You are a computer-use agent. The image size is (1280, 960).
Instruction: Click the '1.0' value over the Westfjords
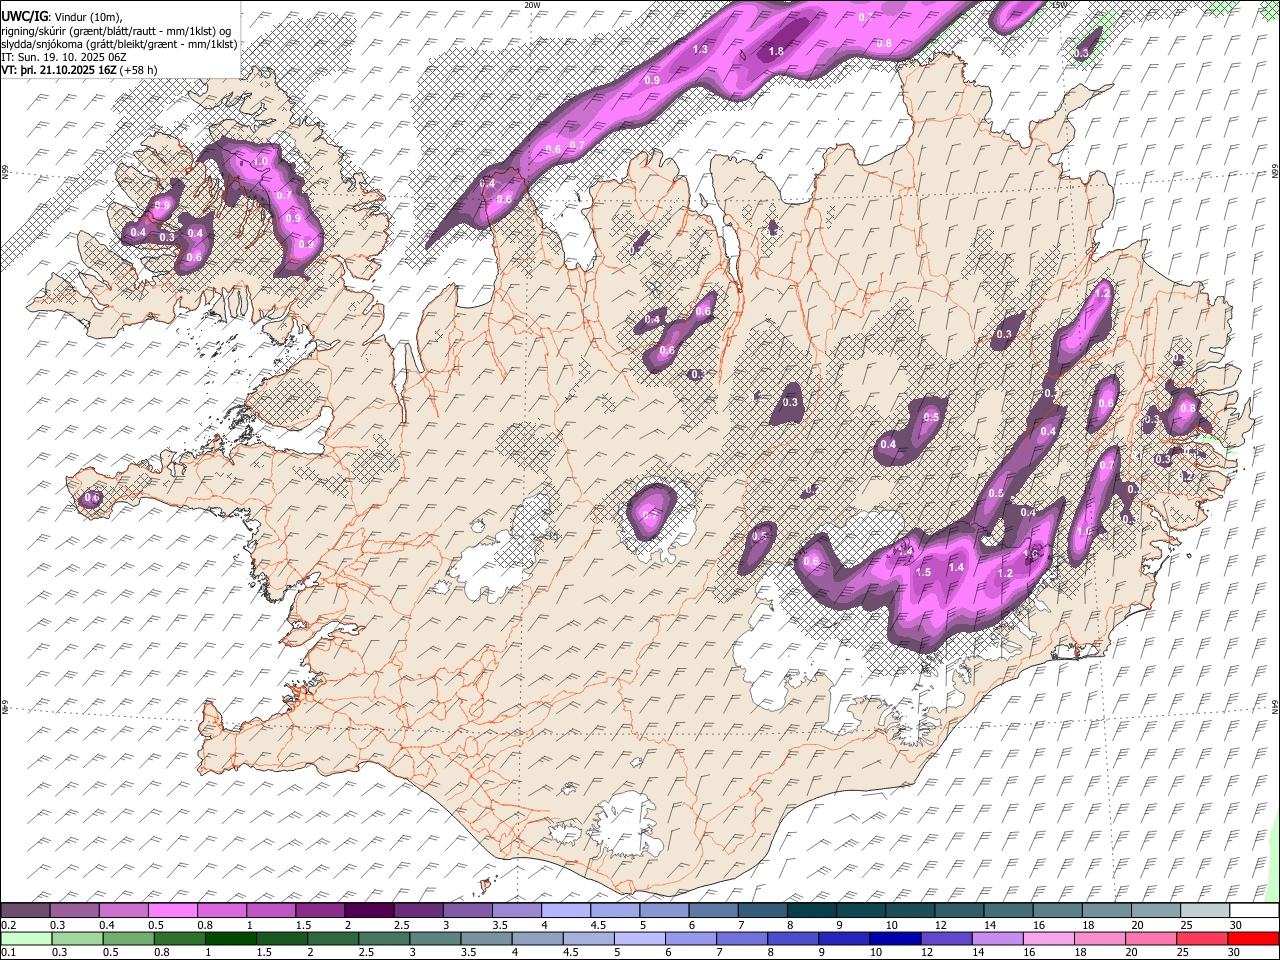pyautogui.click(x=262, y=161)
